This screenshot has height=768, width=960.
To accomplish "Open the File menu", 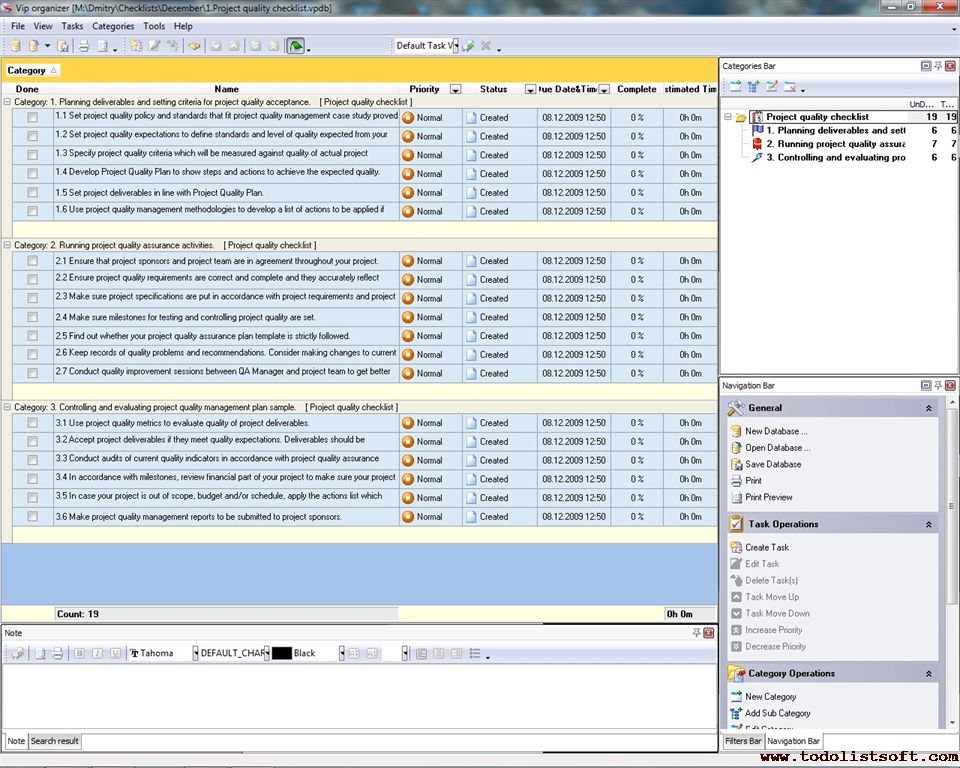I will pyautogui.click(x=18, y=26).
